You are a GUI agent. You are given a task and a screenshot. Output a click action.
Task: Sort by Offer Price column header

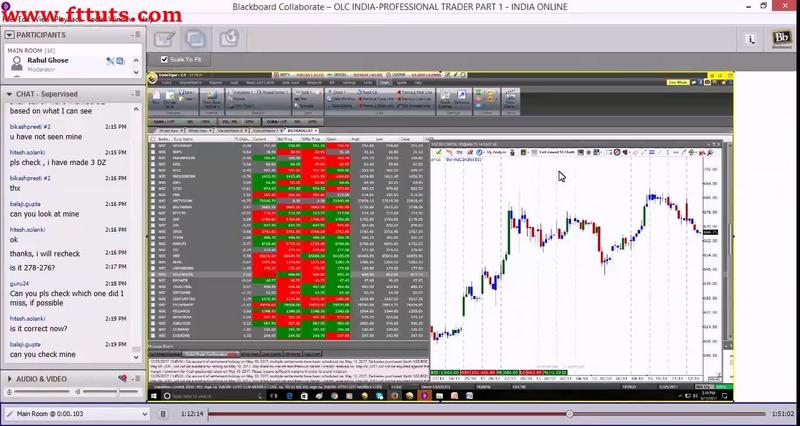pyautogui.click(x=313, y=139)
